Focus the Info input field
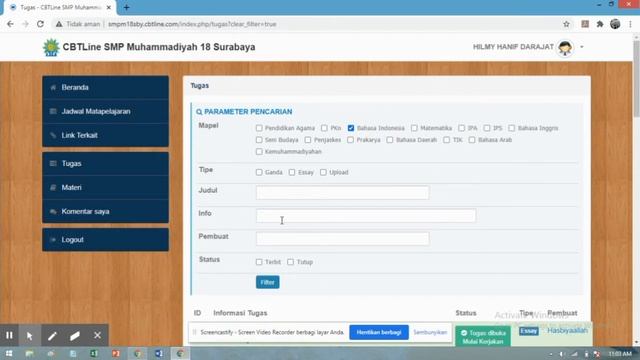 (366, 216)
